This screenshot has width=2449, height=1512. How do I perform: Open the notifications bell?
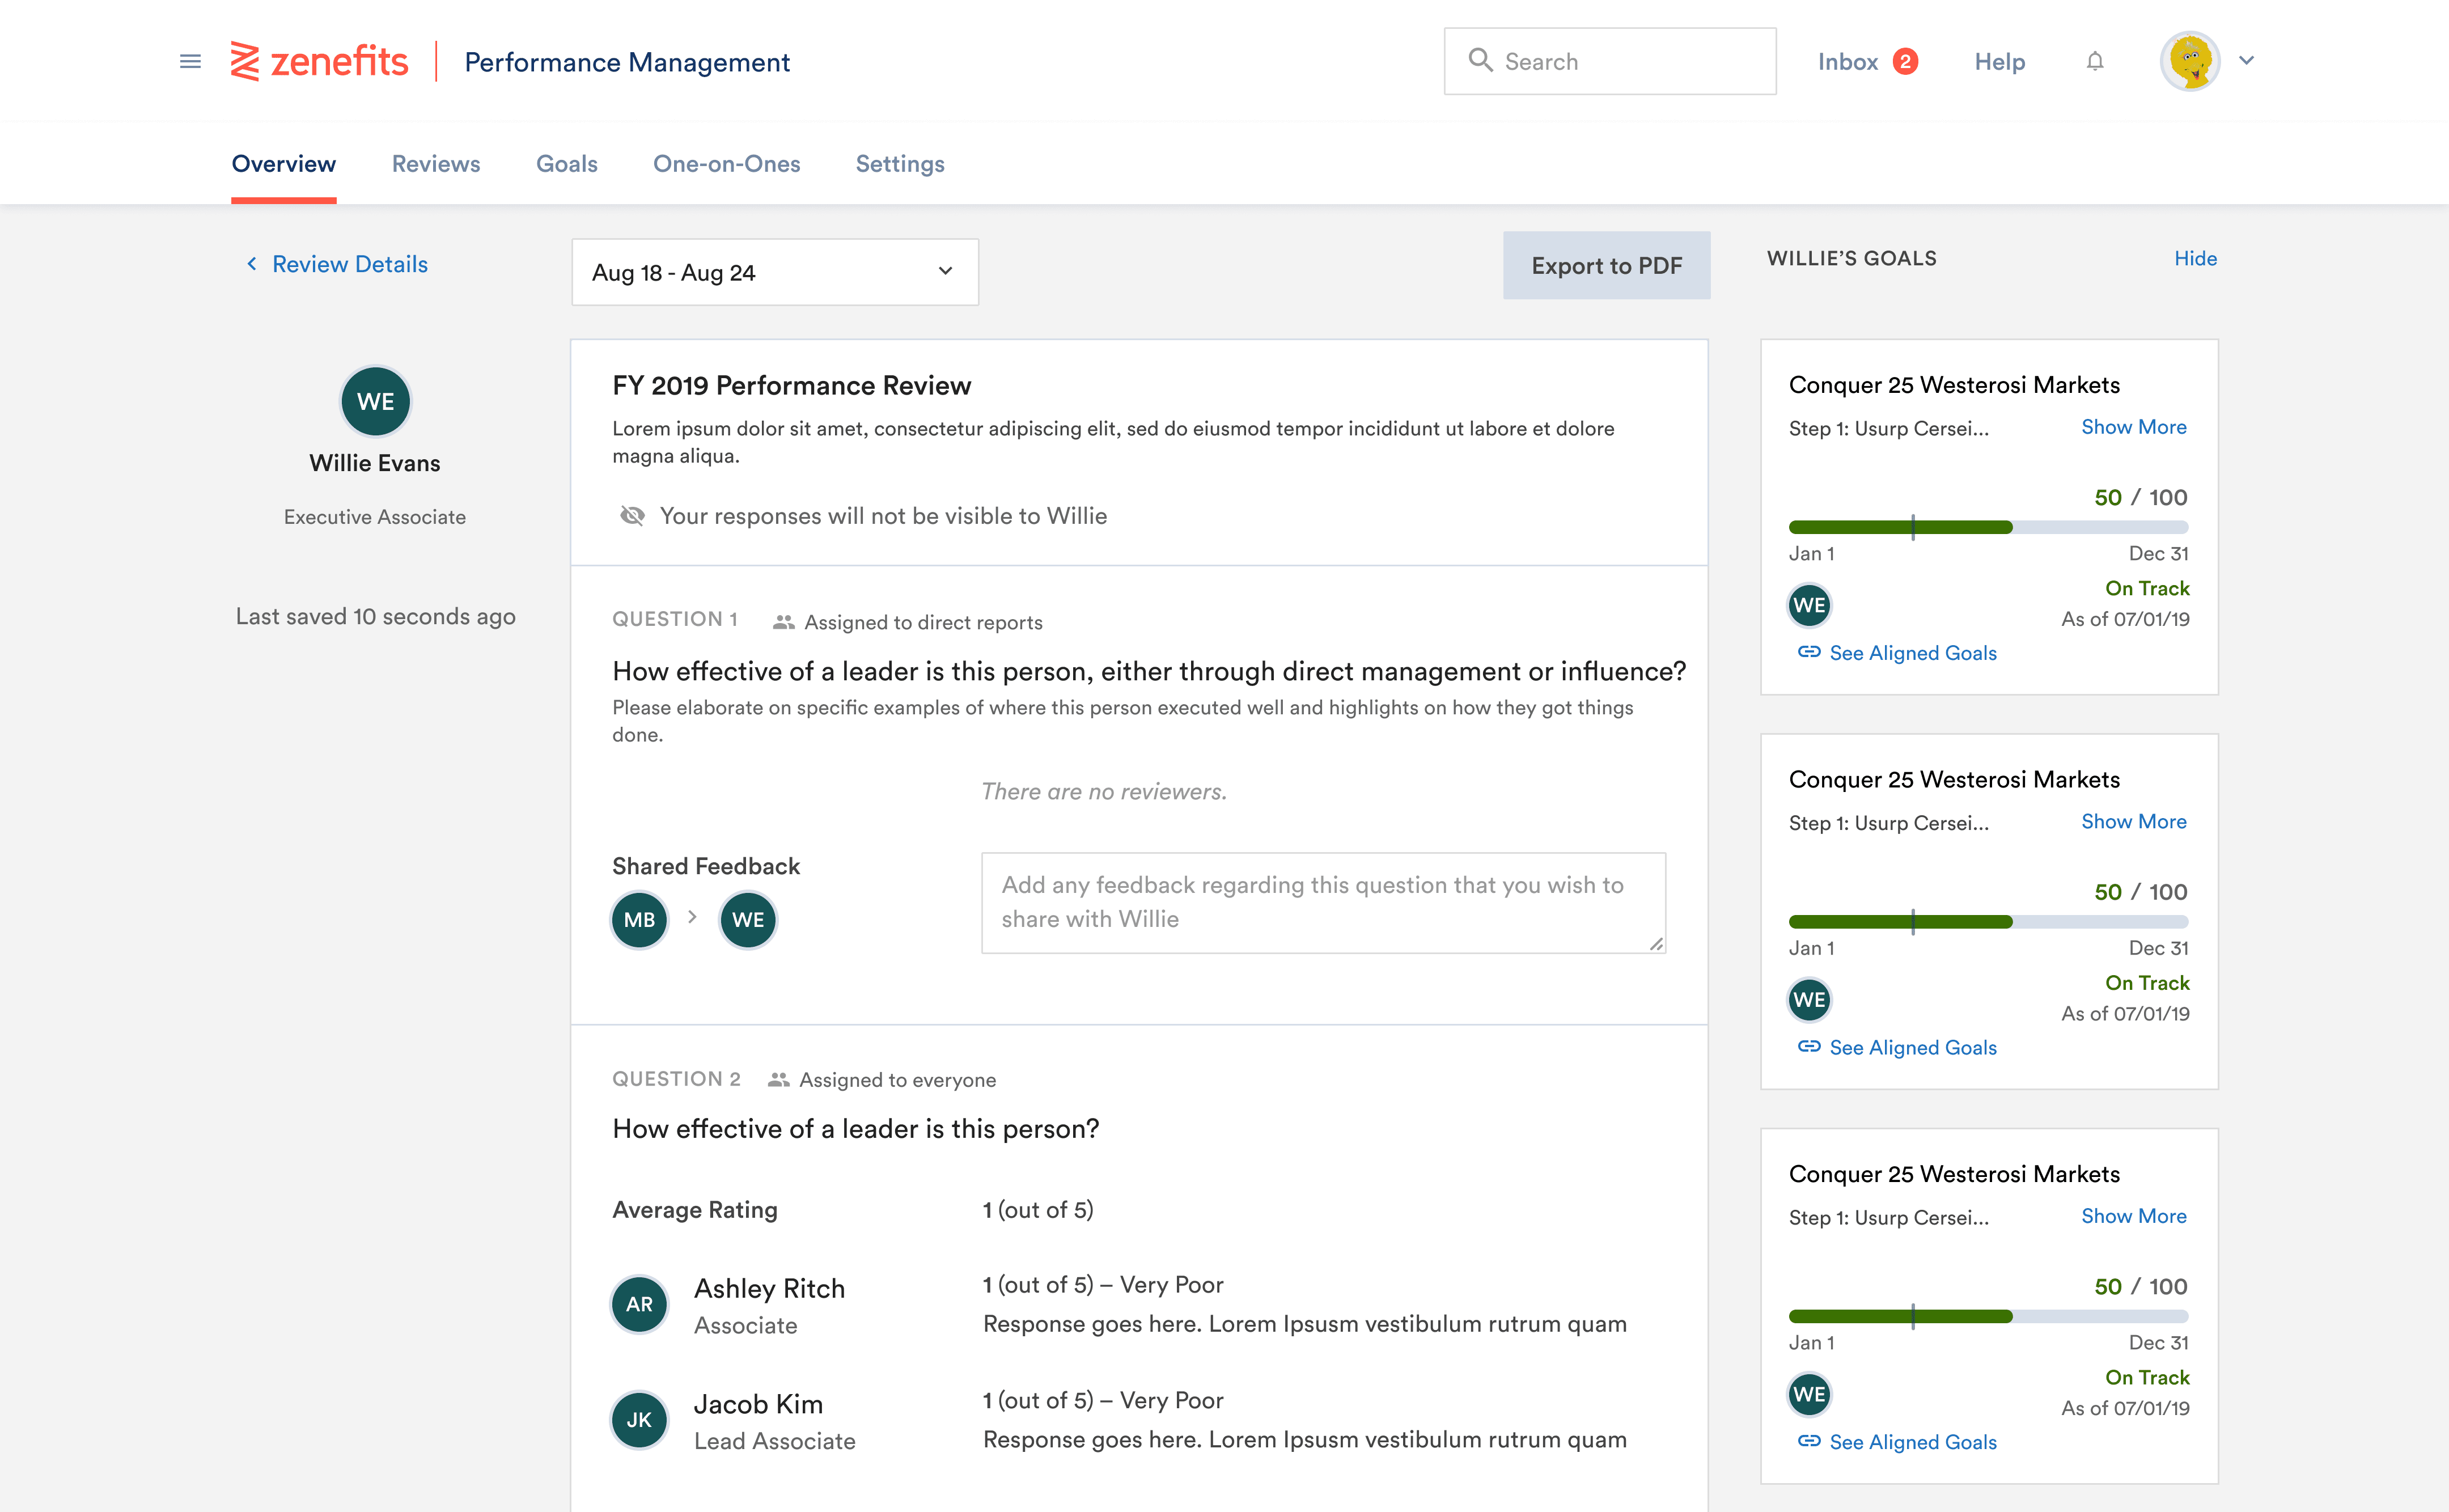pos(2095,62)
